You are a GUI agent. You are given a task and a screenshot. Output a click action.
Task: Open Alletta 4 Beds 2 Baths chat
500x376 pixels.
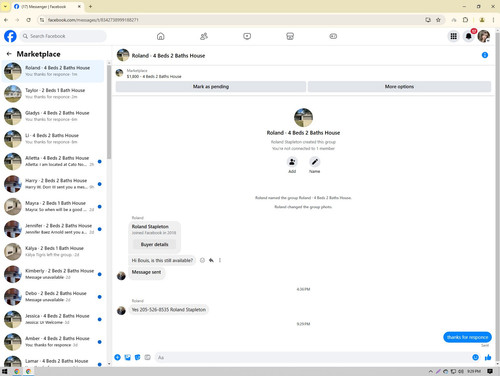[53, 161]
